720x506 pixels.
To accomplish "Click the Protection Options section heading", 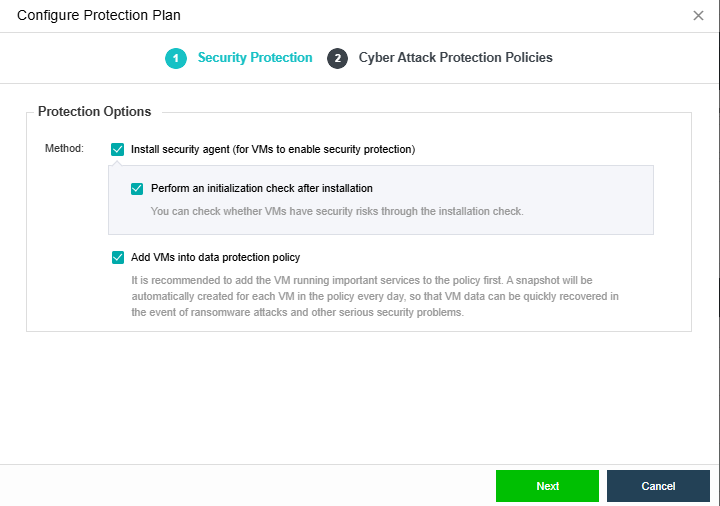I will [94, 112].
